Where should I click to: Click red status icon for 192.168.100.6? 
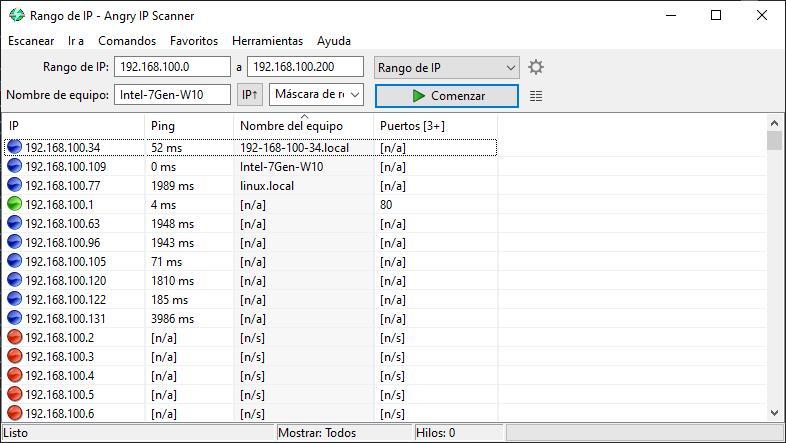click(x=15, y=413)
